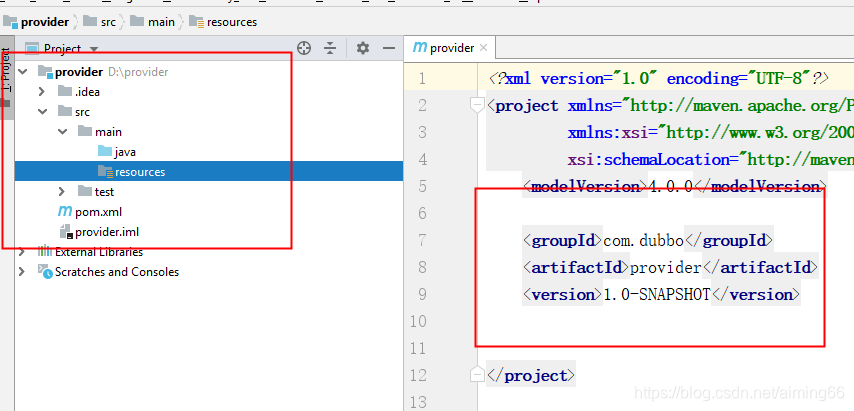This screenshot has width=854, height=411.
Task: Collapse the provider root folder
Action: point(23,72)
